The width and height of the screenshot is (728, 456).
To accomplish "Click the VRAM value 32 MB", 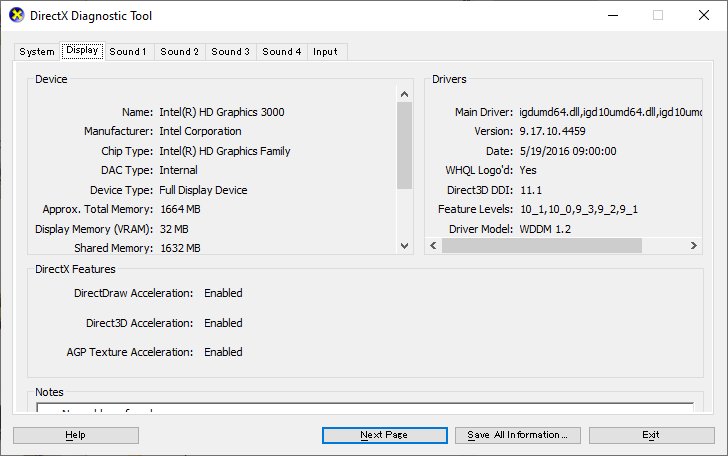I will pos(174,229).
